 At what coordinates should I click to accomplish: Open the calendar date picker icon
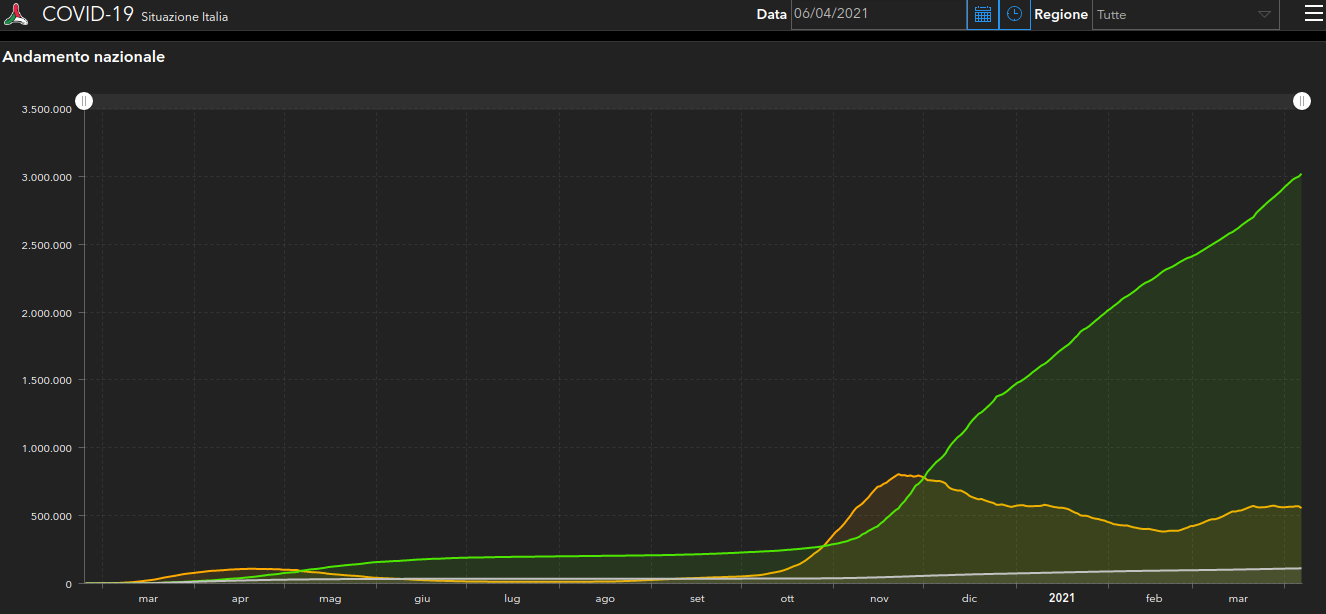(982, 14)
